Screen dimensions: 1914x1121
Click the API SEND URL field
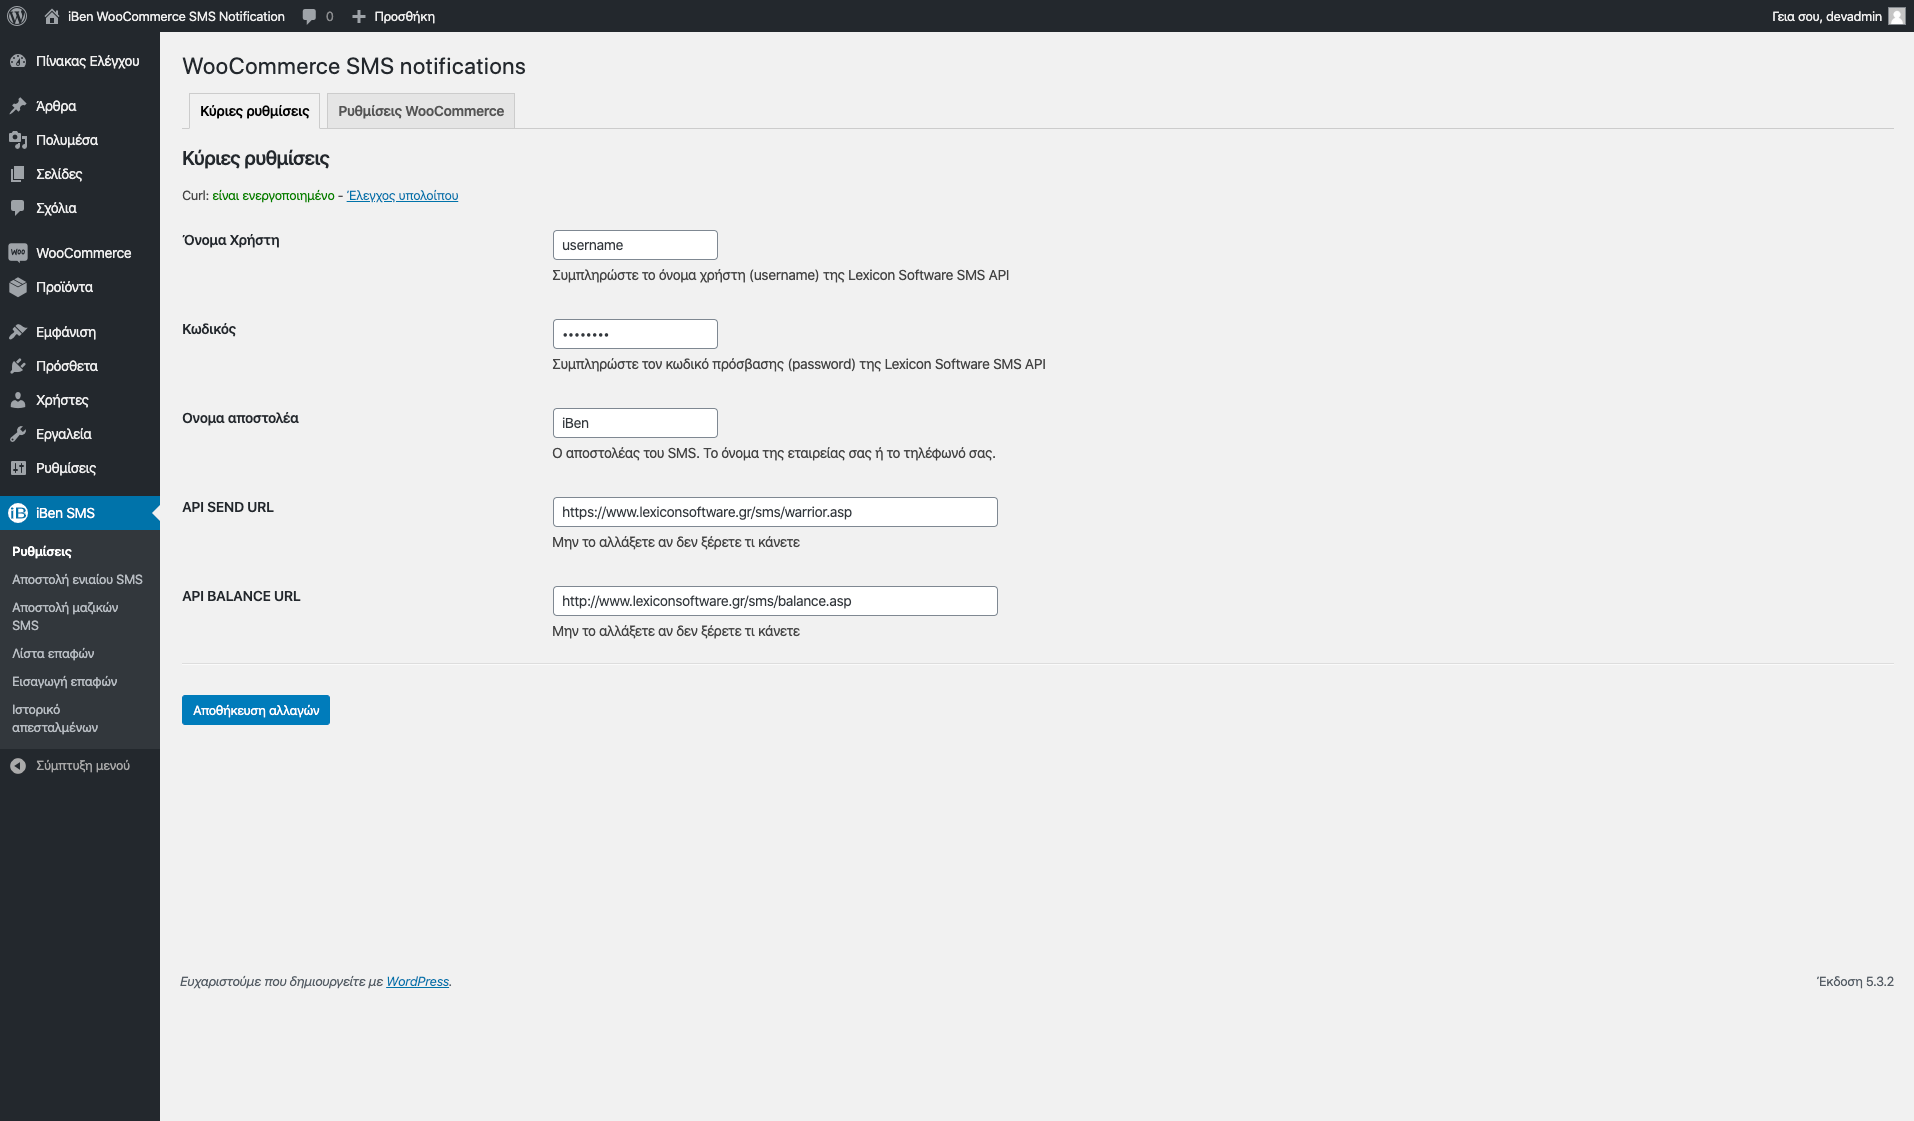775,512
